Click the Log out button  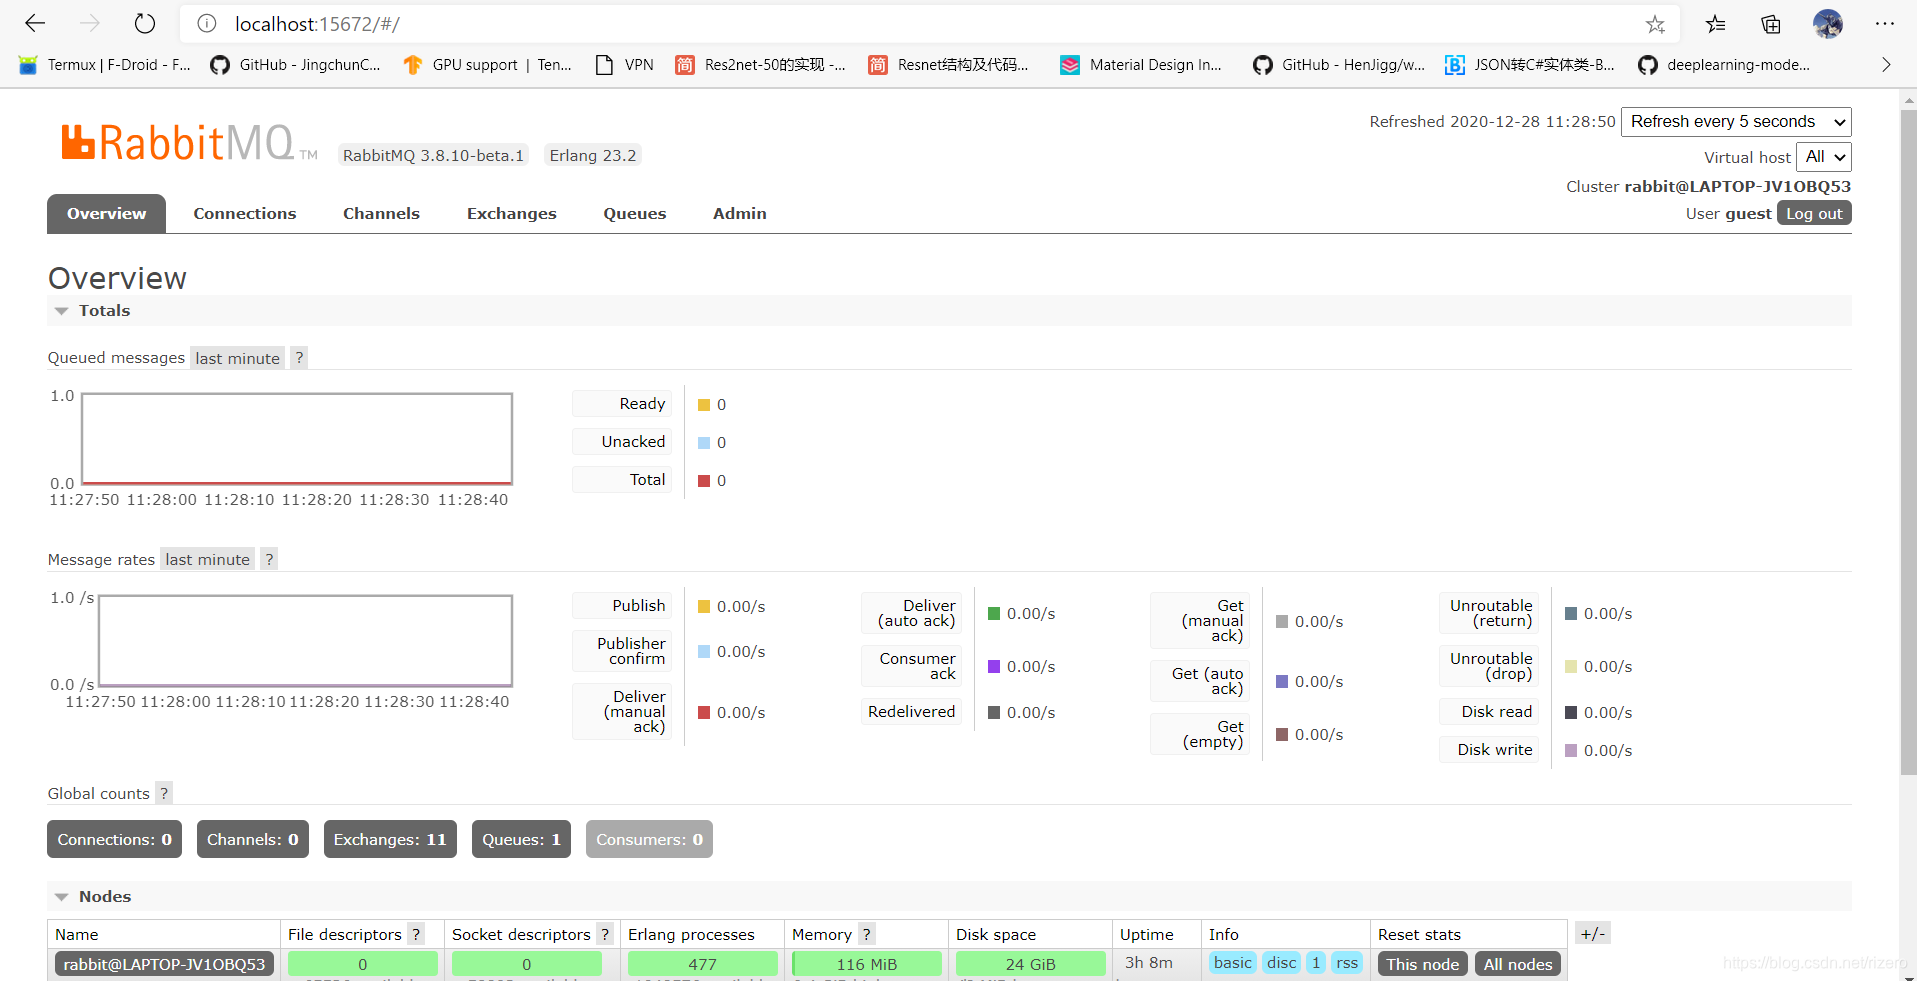[x=1814, y=213]
